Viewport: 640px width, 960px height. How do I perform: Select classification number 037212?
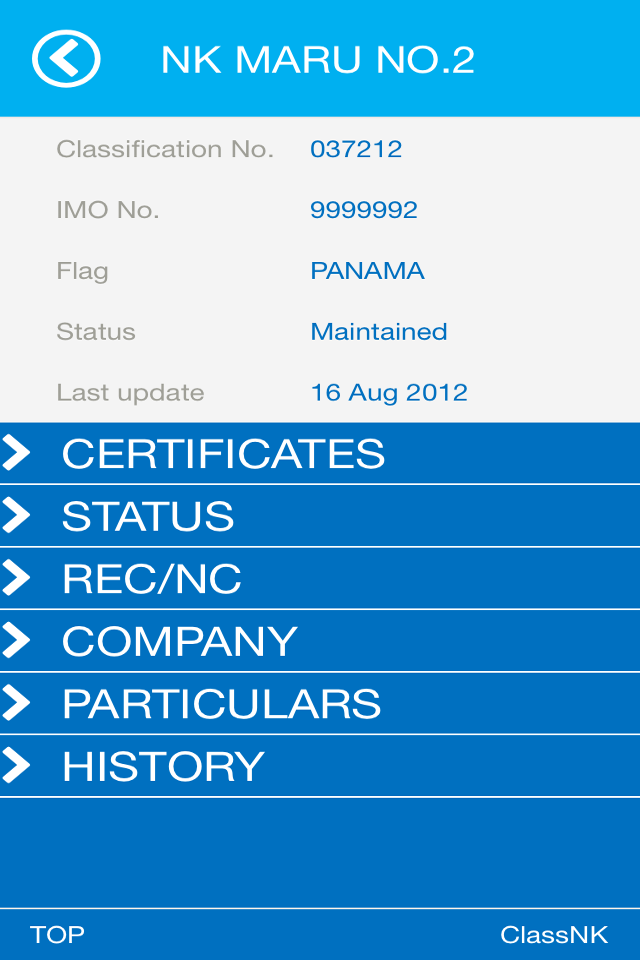356,149
